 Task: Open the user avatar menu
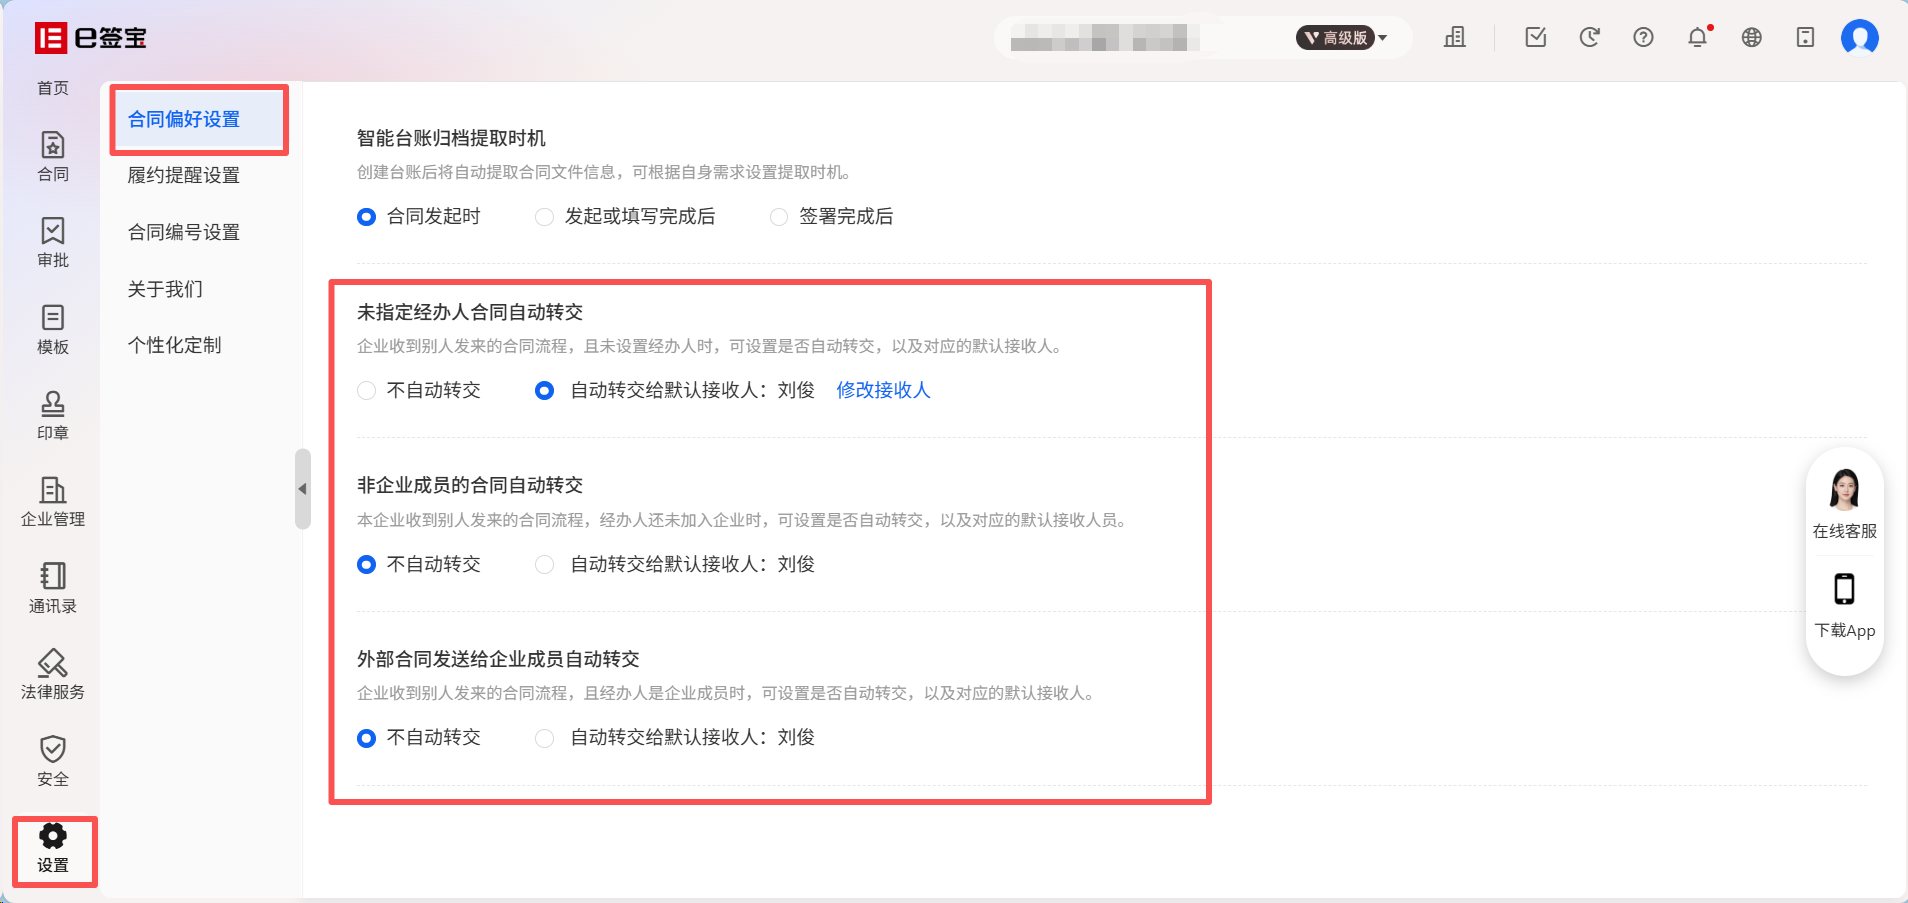click(1860, 38)
